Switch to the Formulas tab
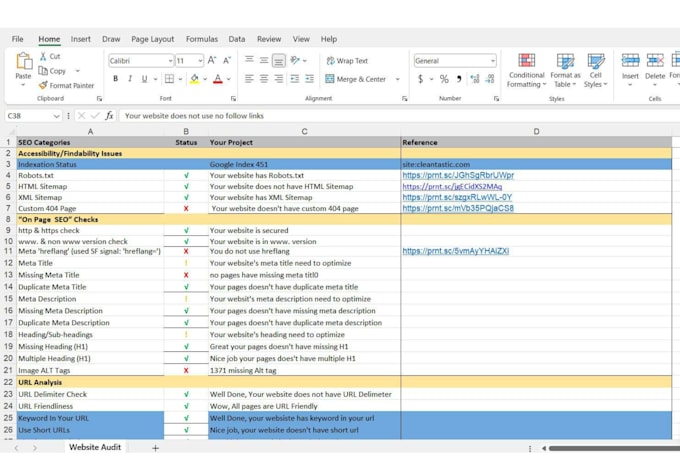Image resolution: width=680 pixels, height=459 pixels. point(202,39)
